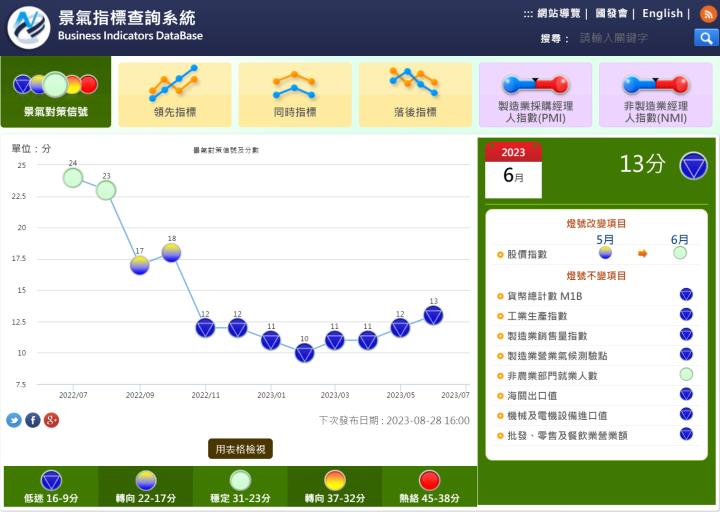Click the blue light for 批發、零售及餐飲業營業額
The width and height of the screenshot is (720, 512).
[686, 434]
